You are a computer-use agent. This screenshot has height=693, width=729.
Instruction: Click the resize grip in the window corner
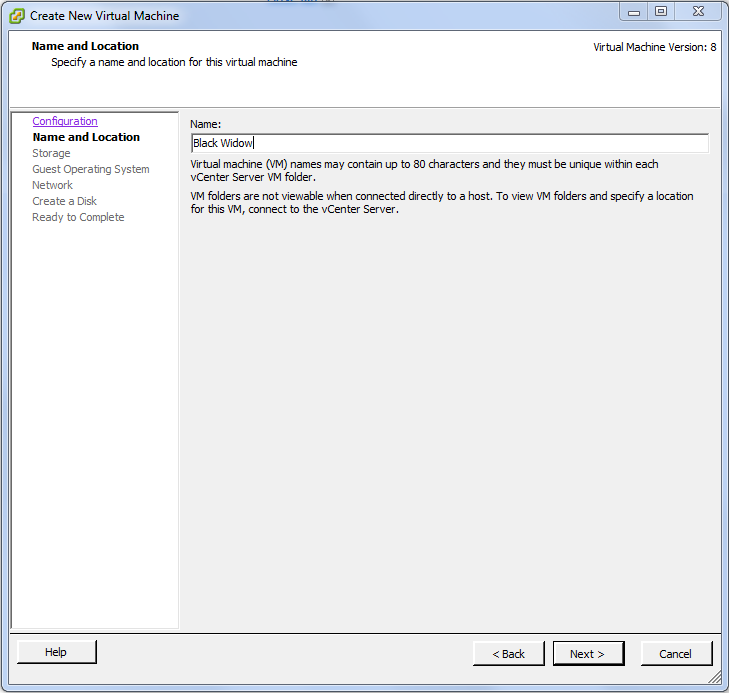(716, 680)
